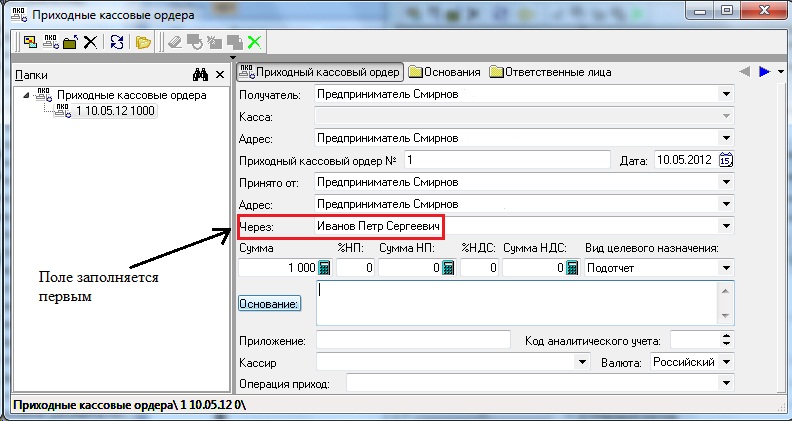Open the Адрес dropdown below Касса
Viewport: 792px width, 421px height.
pos(726,138)
